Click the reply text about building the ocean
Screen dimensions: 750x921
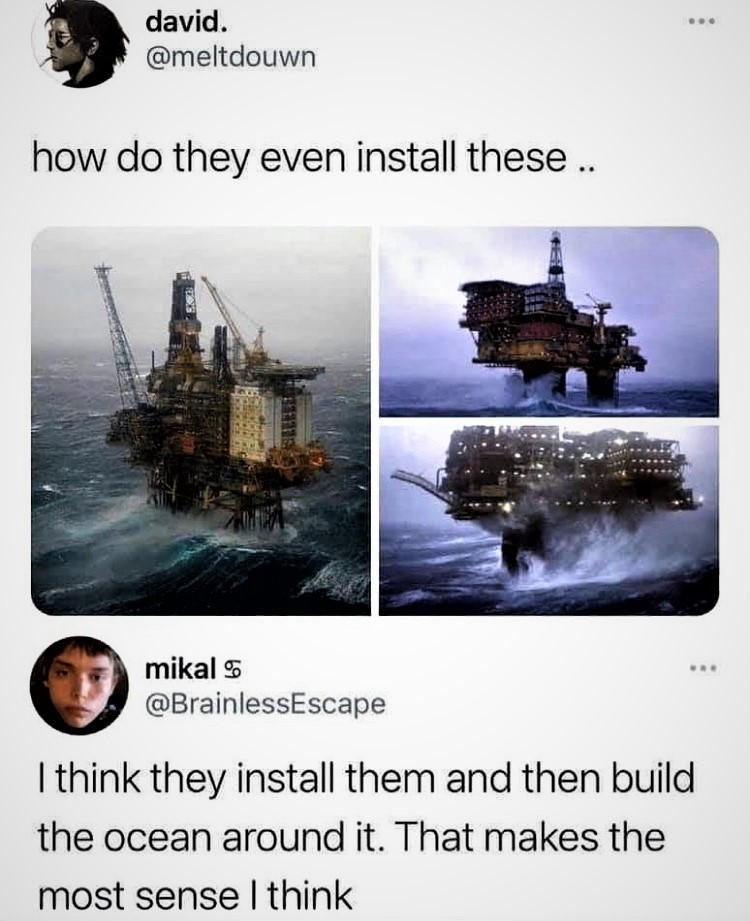(x=366, y=836)
